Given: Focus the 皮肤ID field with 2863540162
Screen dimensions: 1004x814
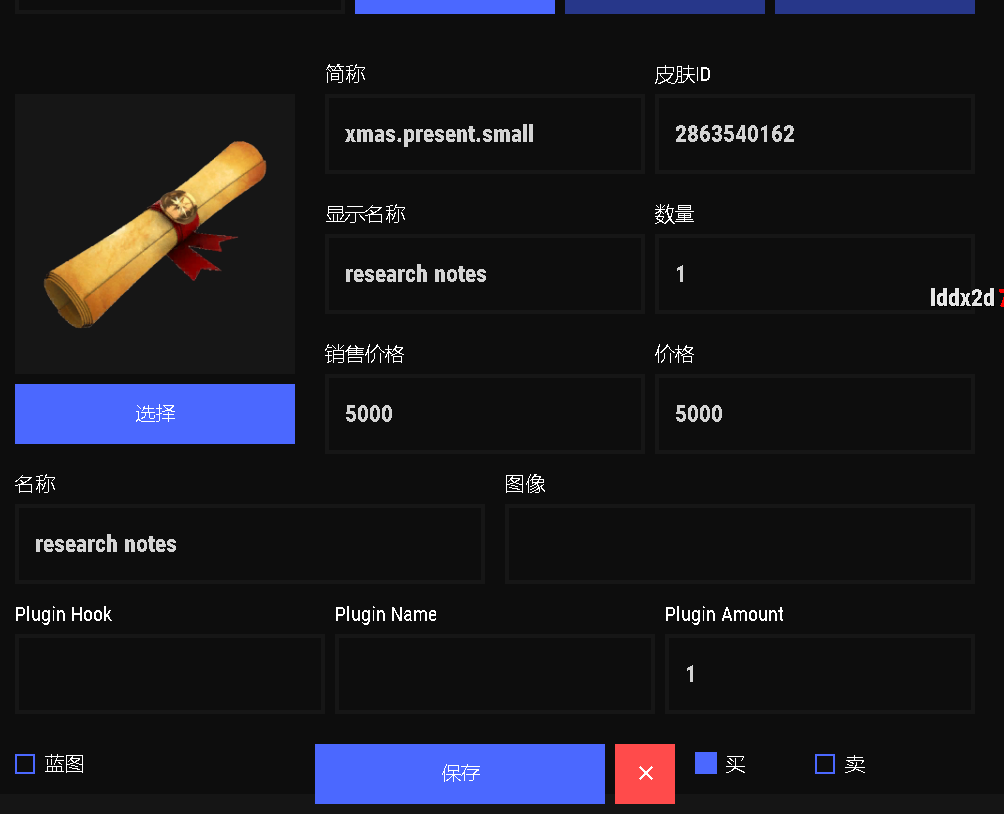Looking at the screenshot, I should click(815, 134).
